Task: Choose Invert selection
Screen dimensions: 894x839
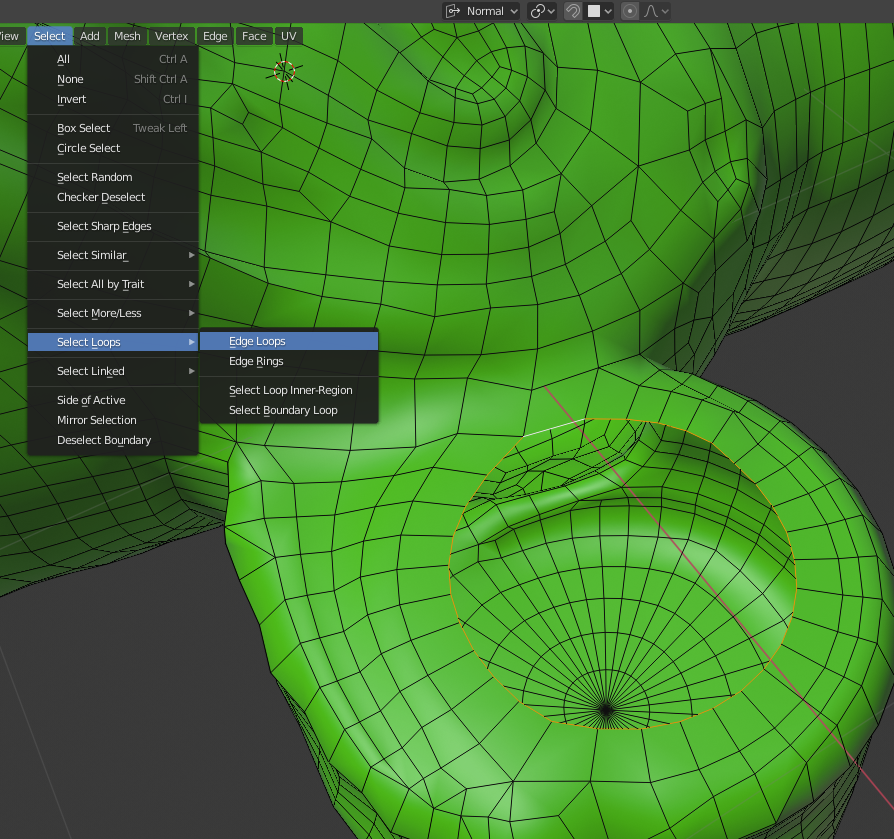Action: (113, 99)
